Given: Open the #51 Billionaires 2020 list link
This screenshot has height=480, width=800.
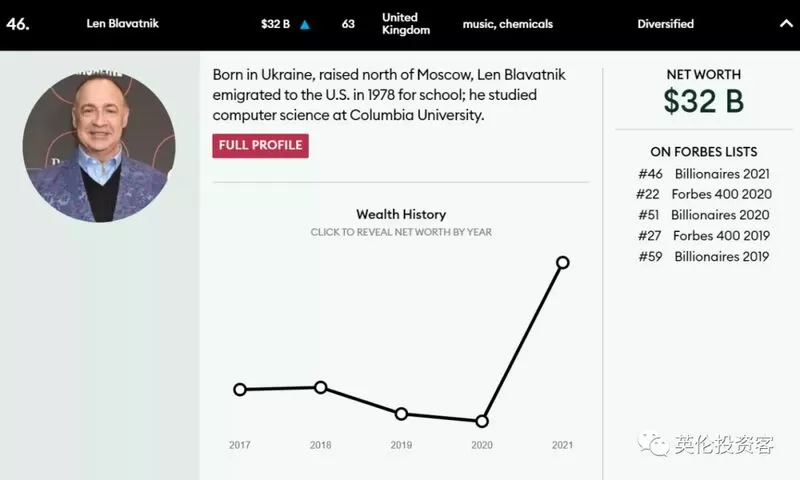Looking at the screenshot, I should point(704,215).
